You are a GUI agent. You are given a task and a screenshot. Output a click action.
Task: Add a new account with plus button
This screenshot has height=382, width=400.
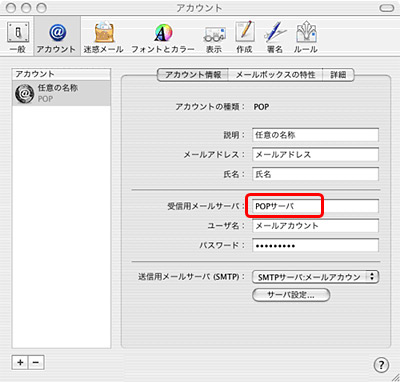[20, 362]
